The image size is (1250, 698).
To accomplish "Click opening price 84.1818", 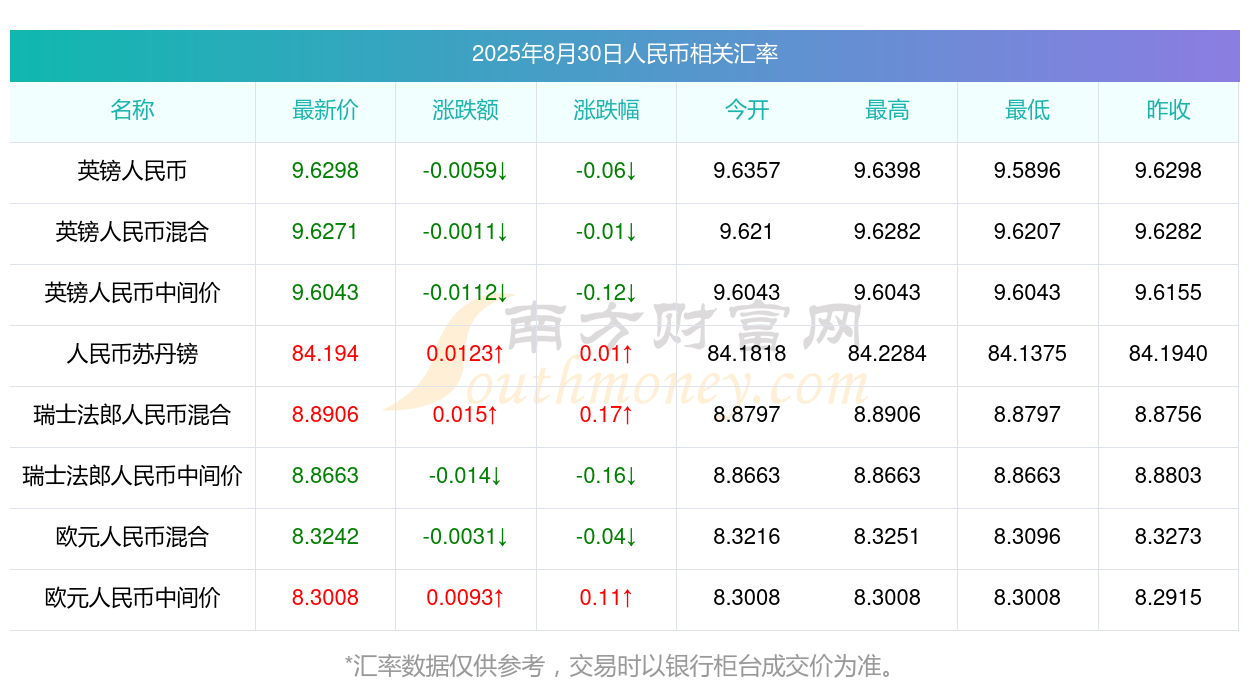I will (x=746, y=354).
